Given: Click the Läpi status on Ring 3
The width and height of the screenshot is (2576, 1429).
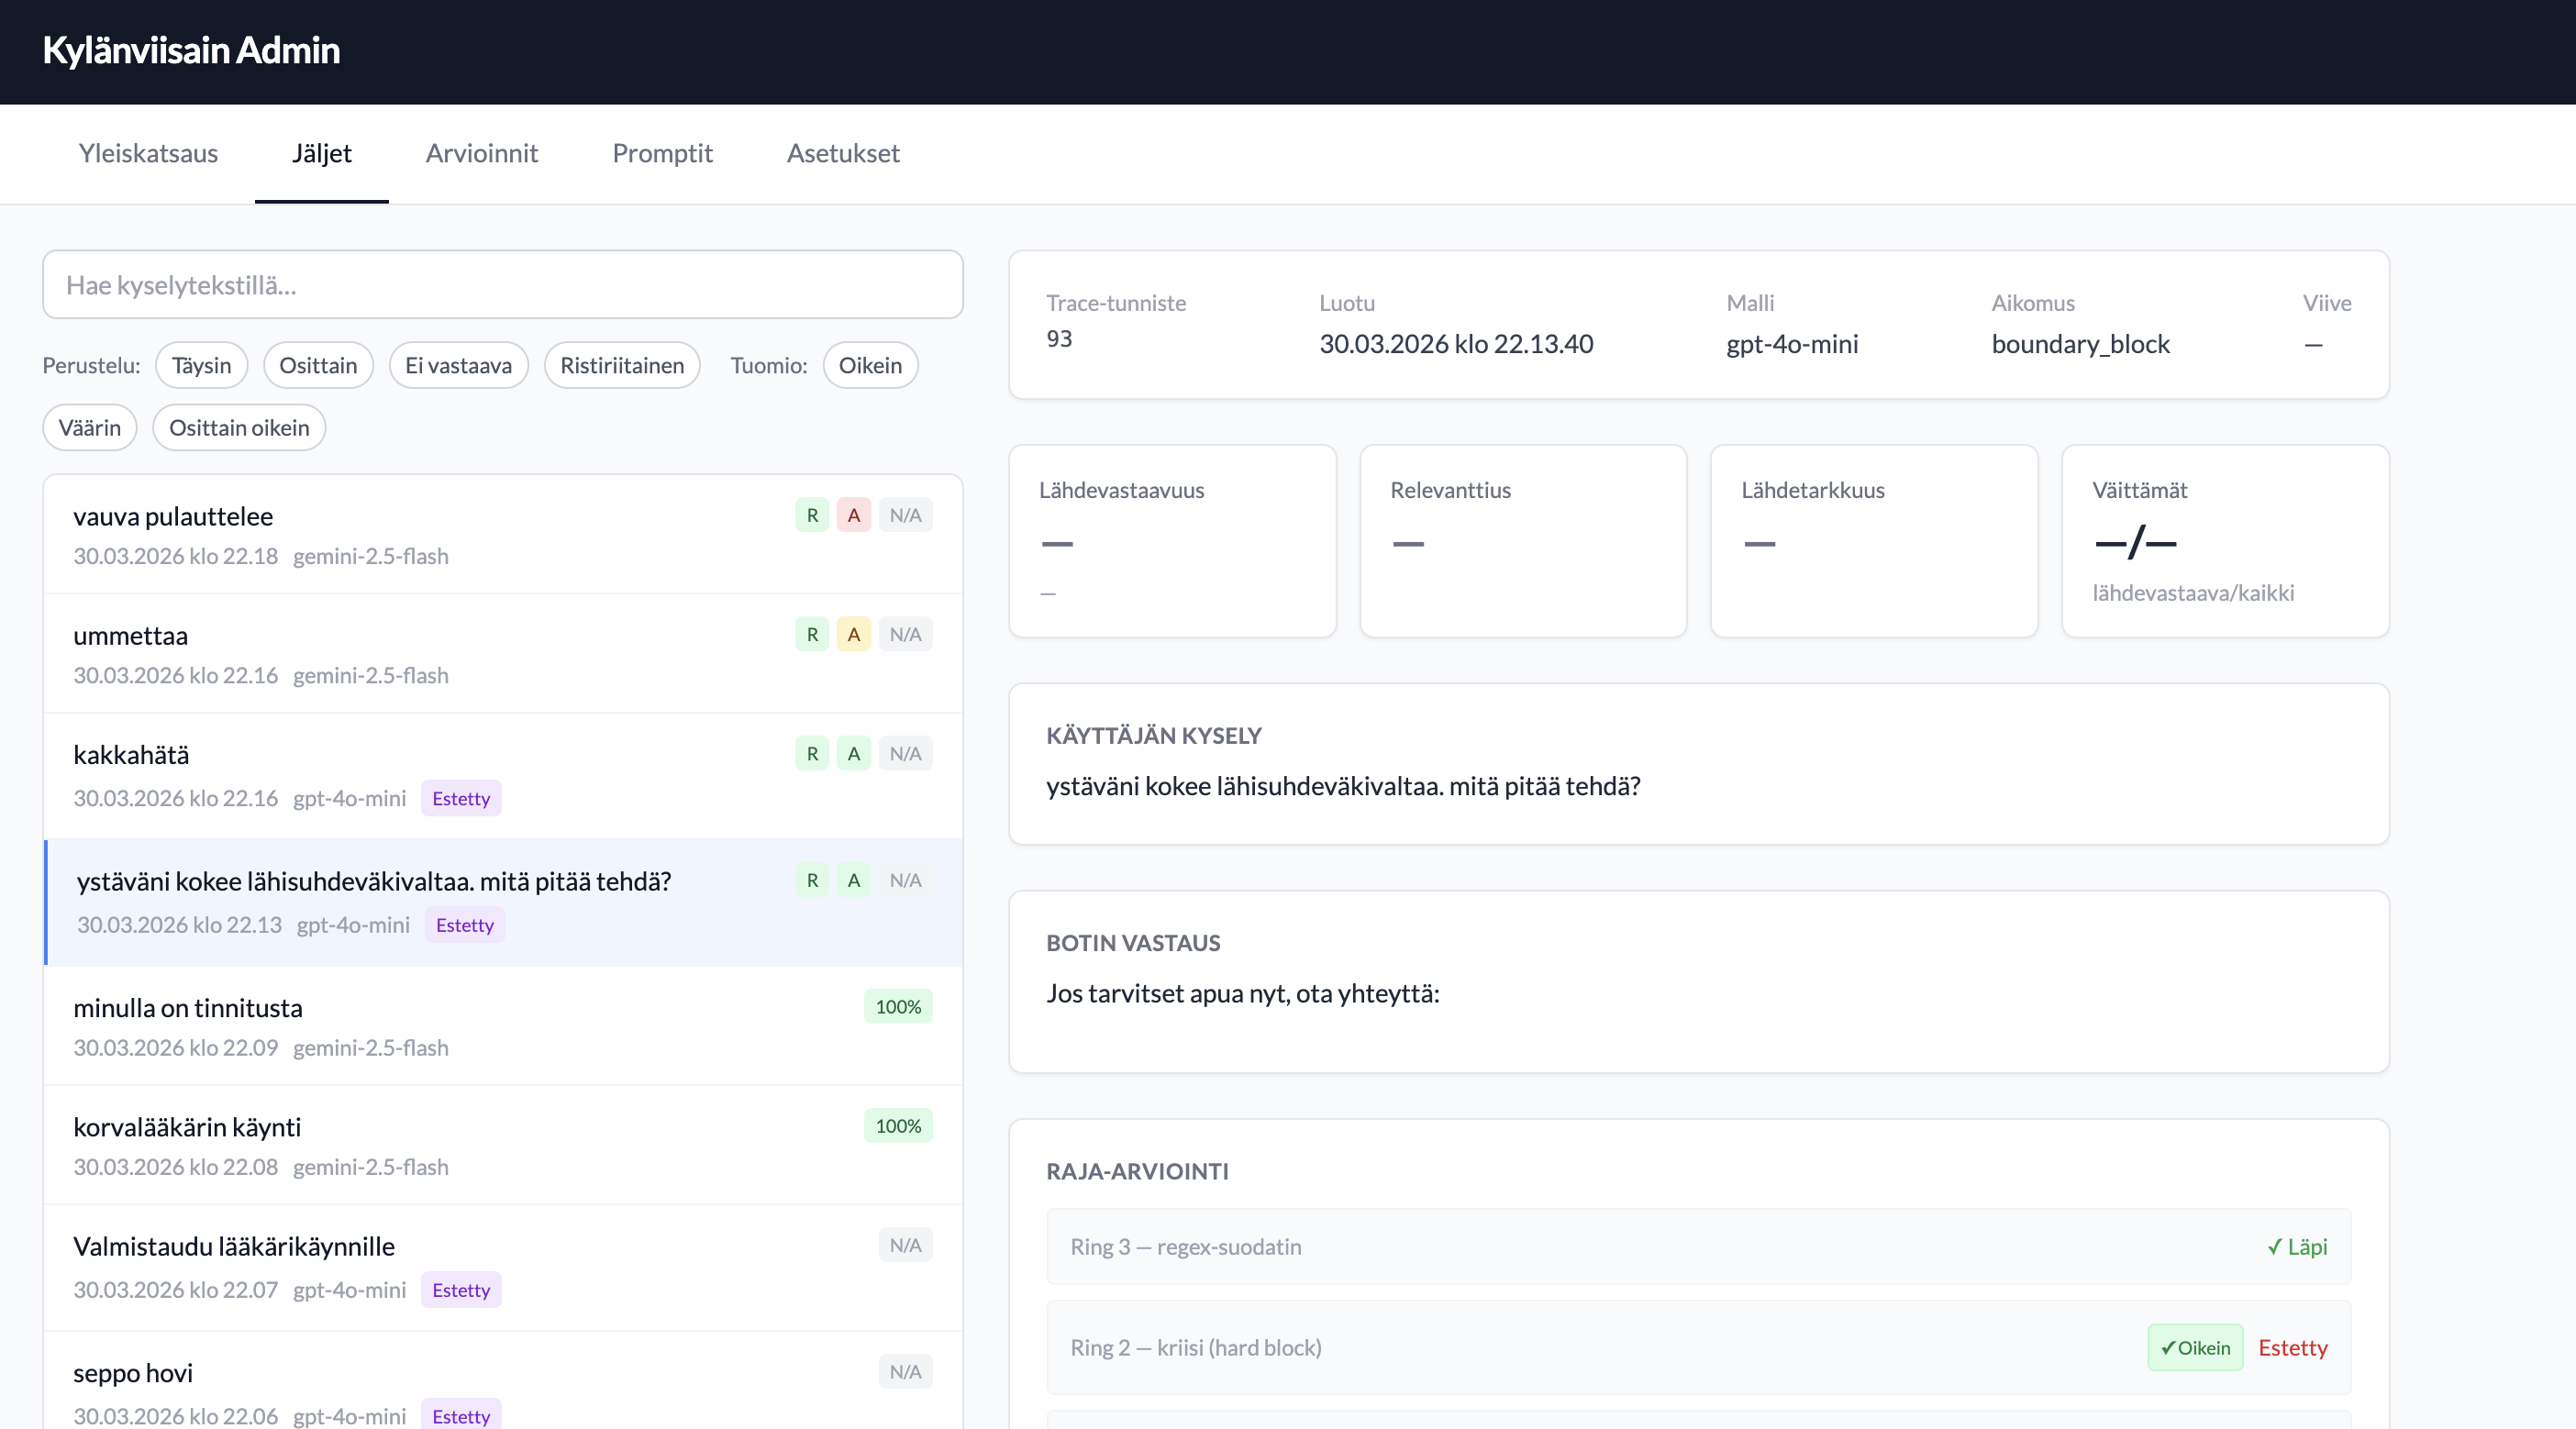Looking at the screenshot, I should click(2297, 1246).
